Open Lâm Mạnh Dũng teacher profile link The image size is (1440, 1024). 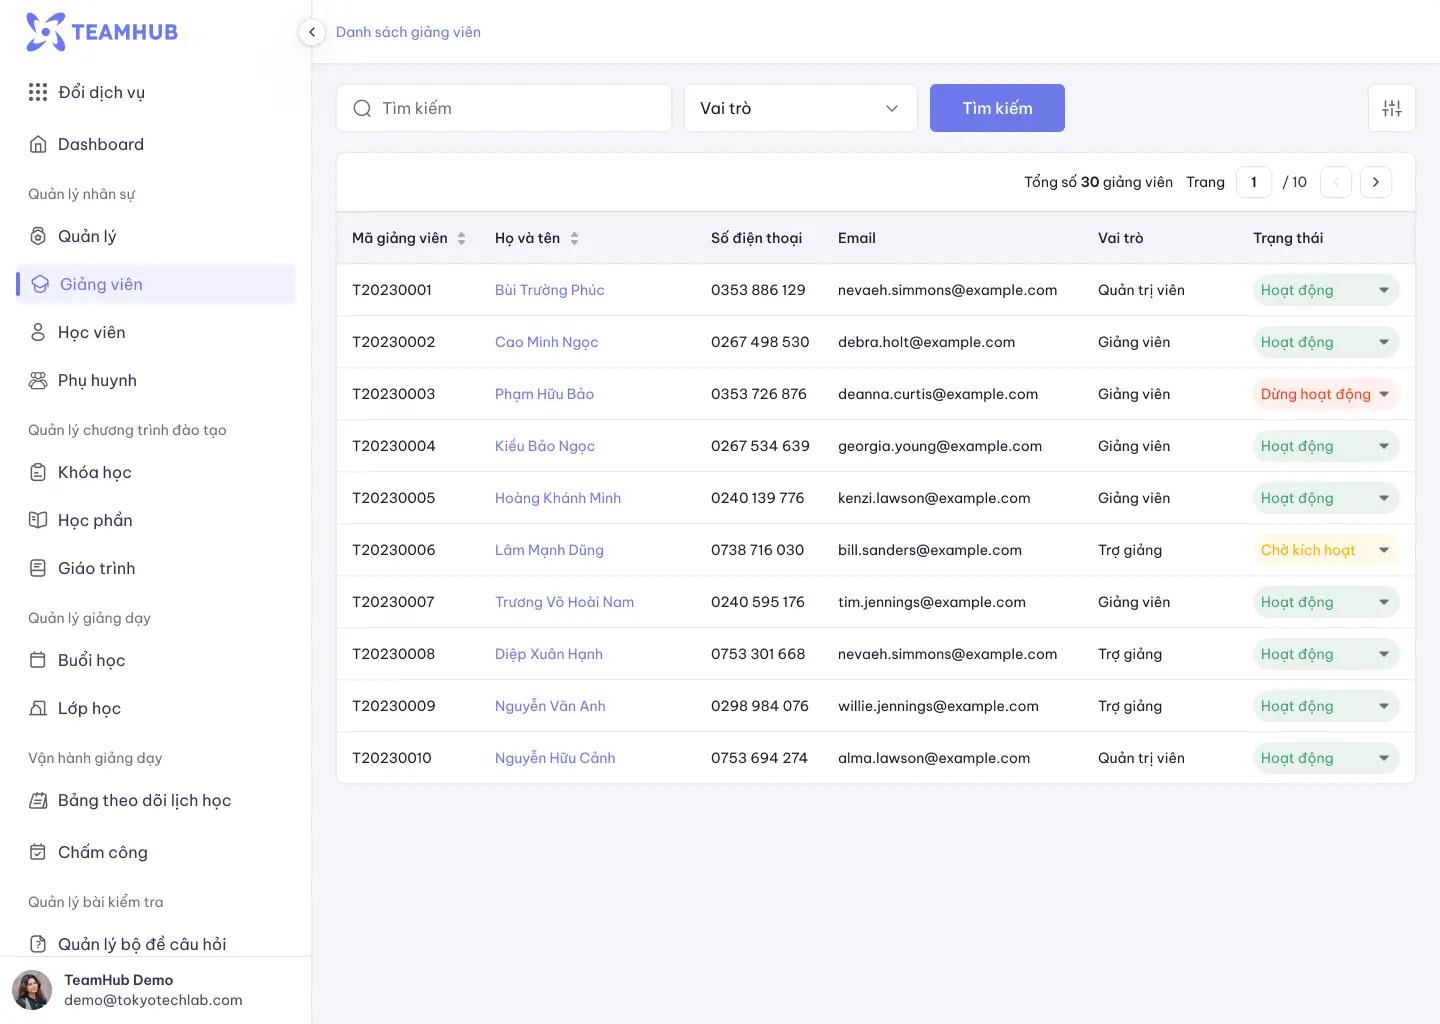(549, 550)
